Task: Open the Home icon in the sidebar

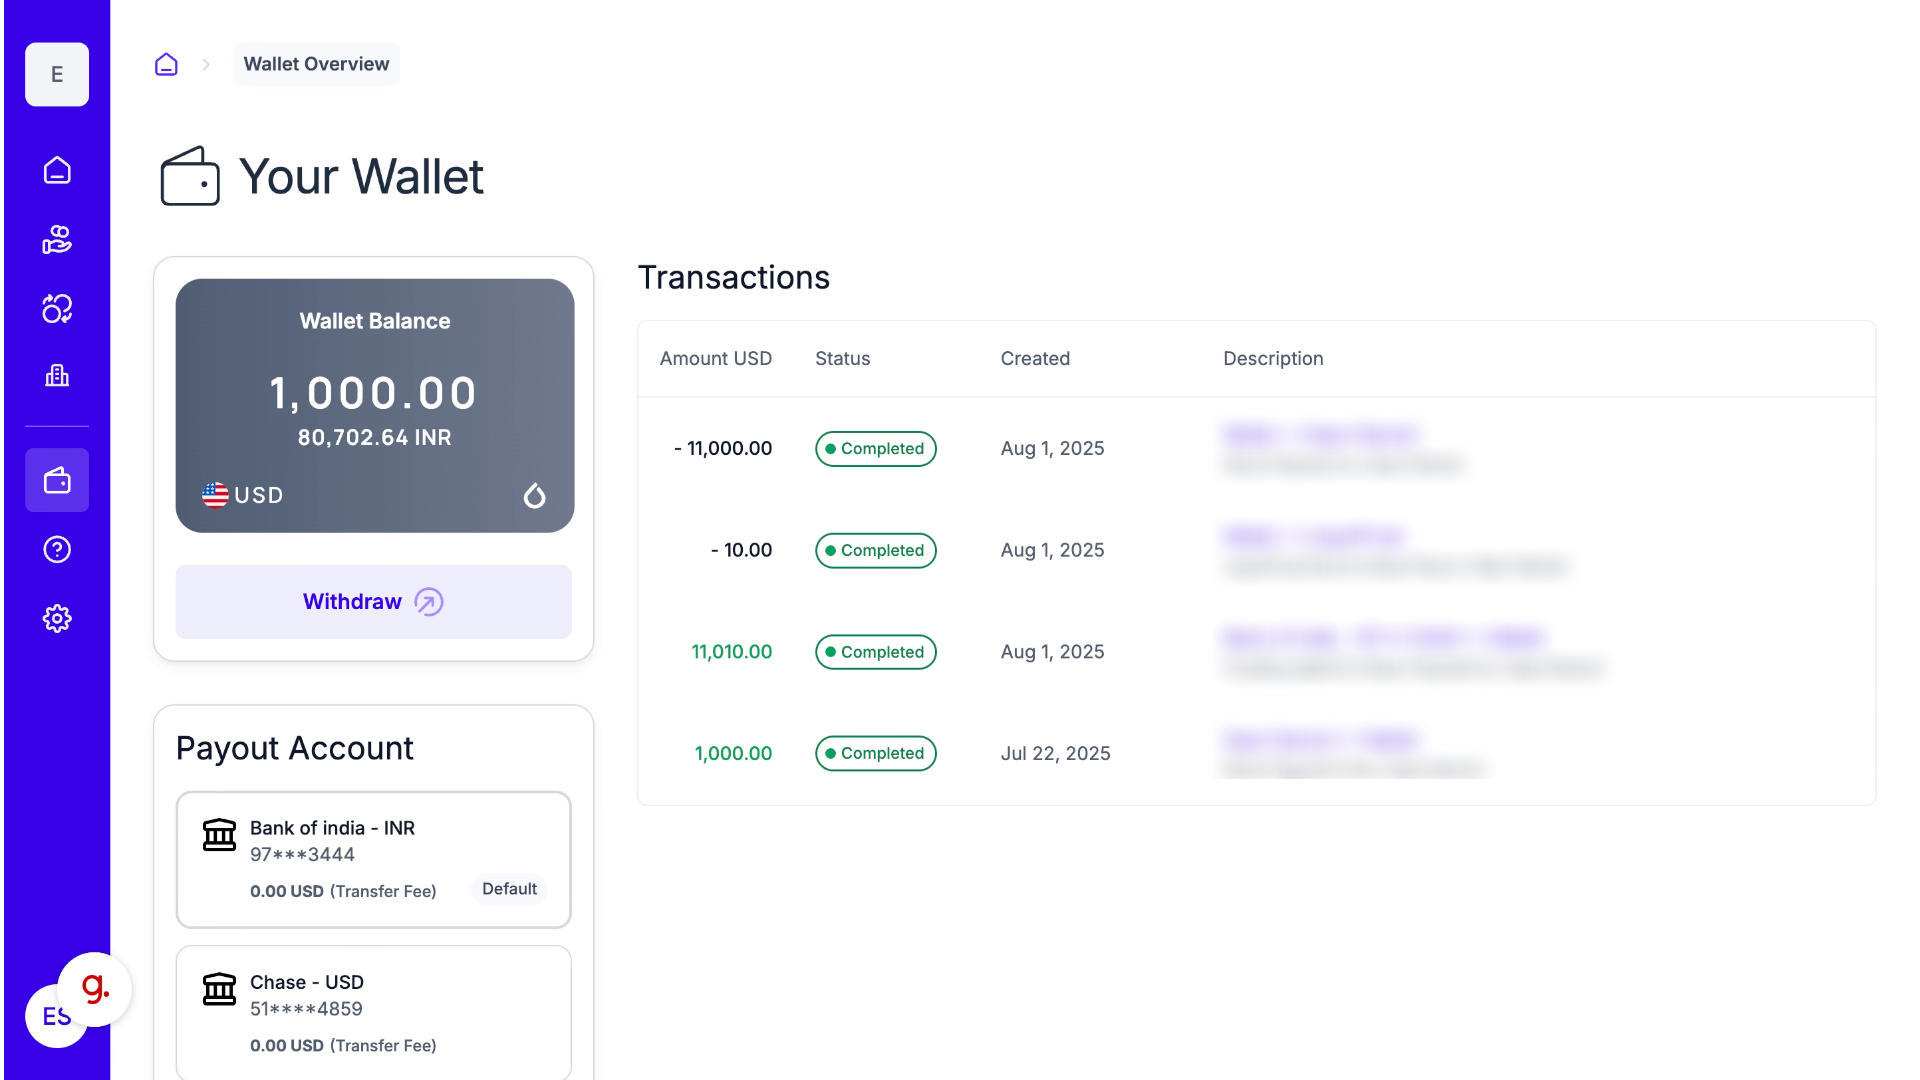Action: click(57, 170)
